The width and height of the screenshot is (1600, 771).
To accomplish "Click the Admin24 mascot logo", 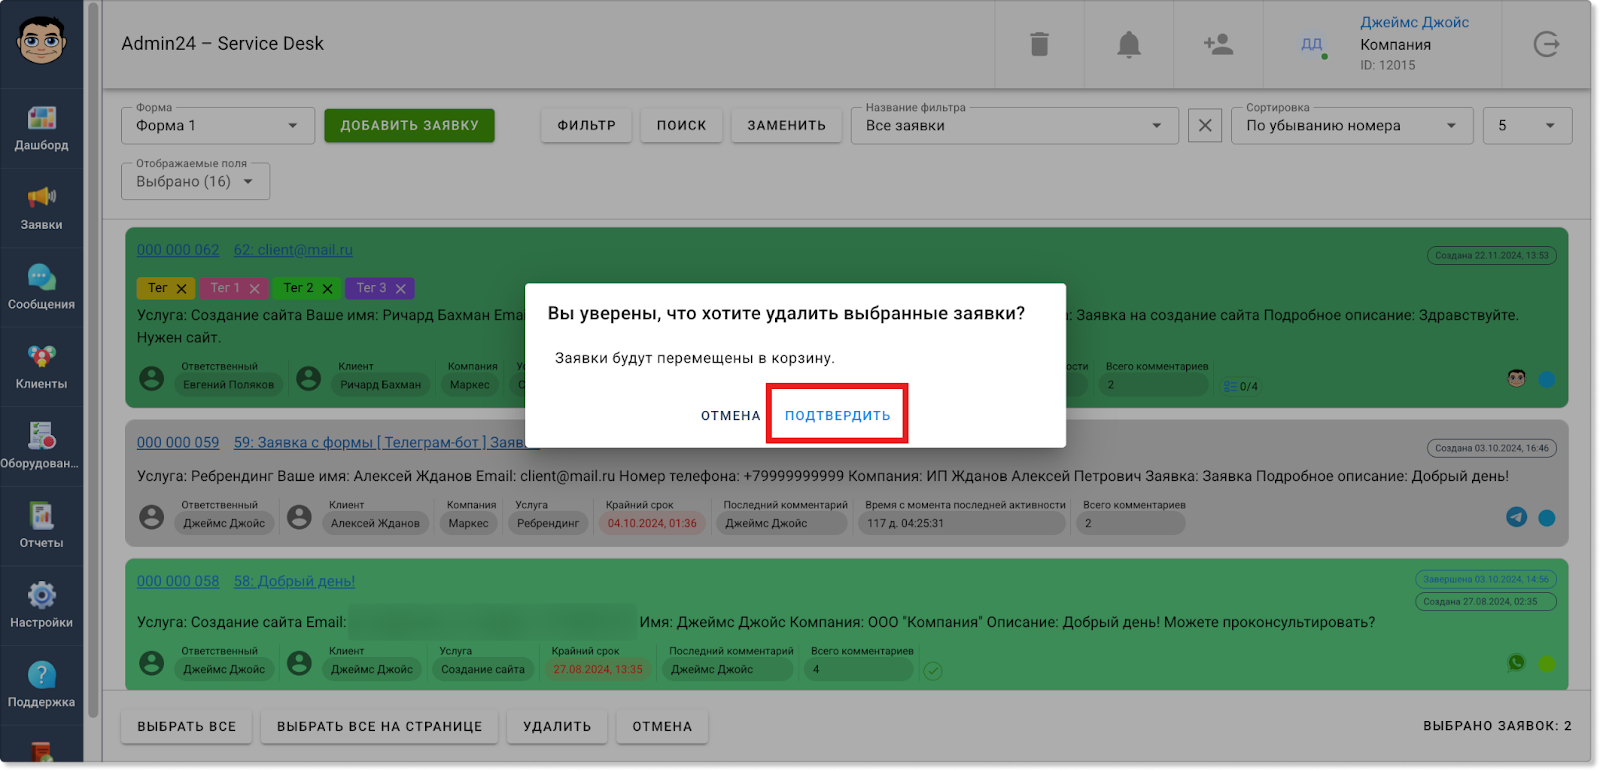I will pos(41,42).
